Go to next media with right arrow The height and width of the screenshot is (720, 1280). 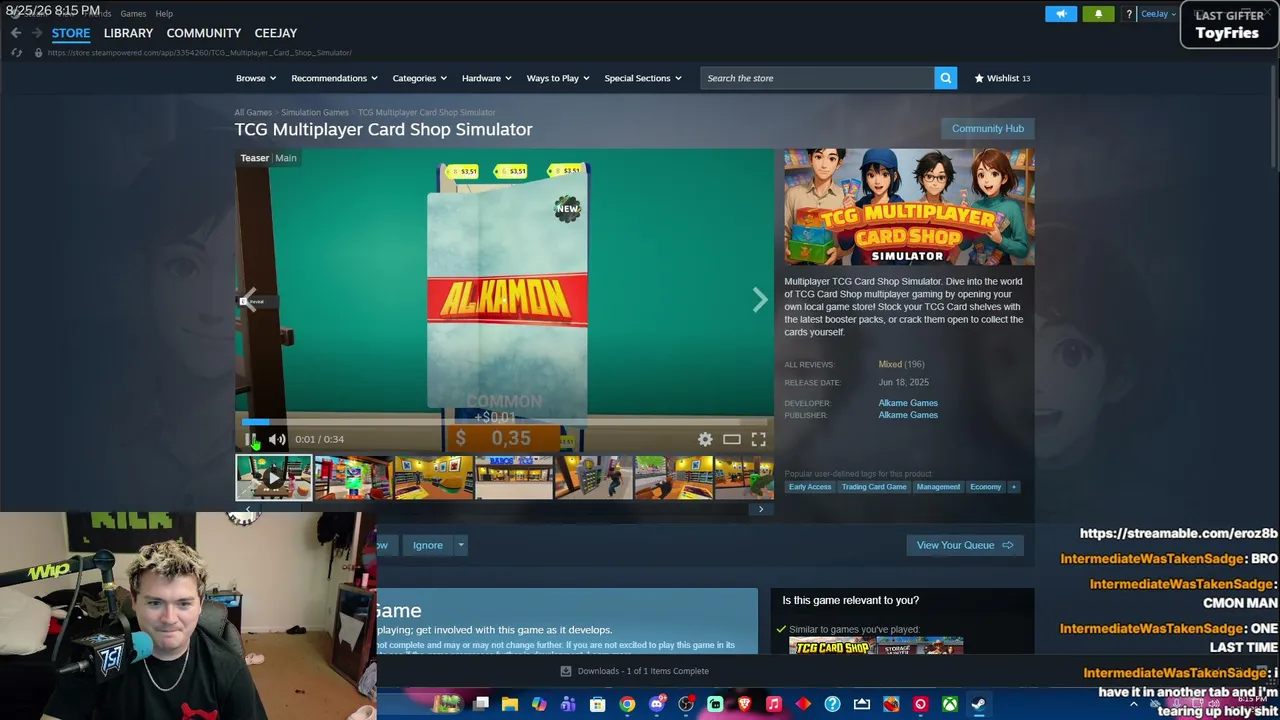point(760,300)
